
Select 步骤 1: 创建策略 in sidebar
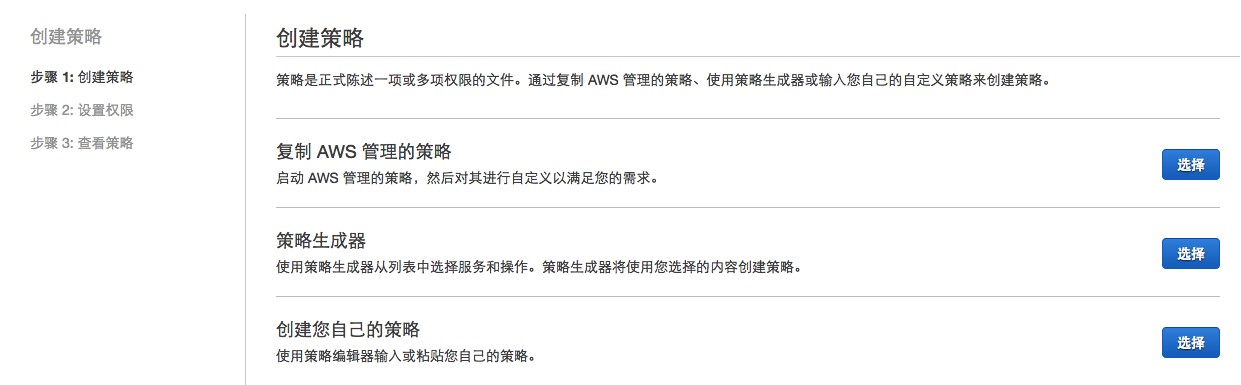point(82,77)
